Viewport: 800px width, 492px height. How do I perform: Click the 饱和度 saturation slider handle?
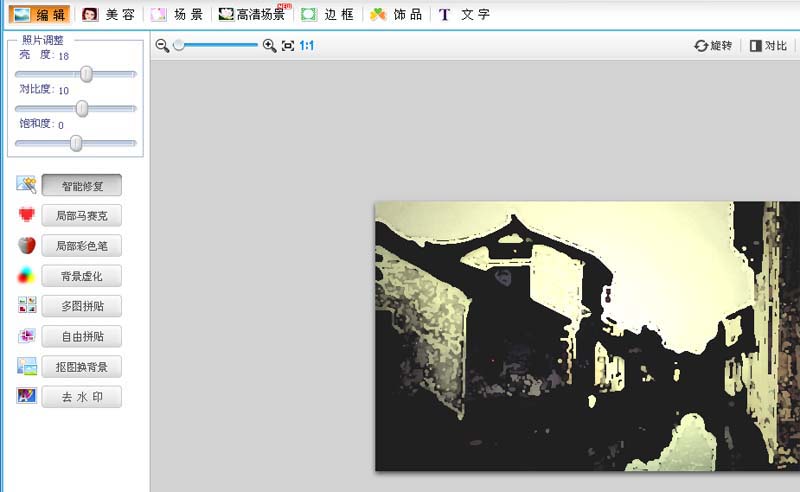click(76, 143)
